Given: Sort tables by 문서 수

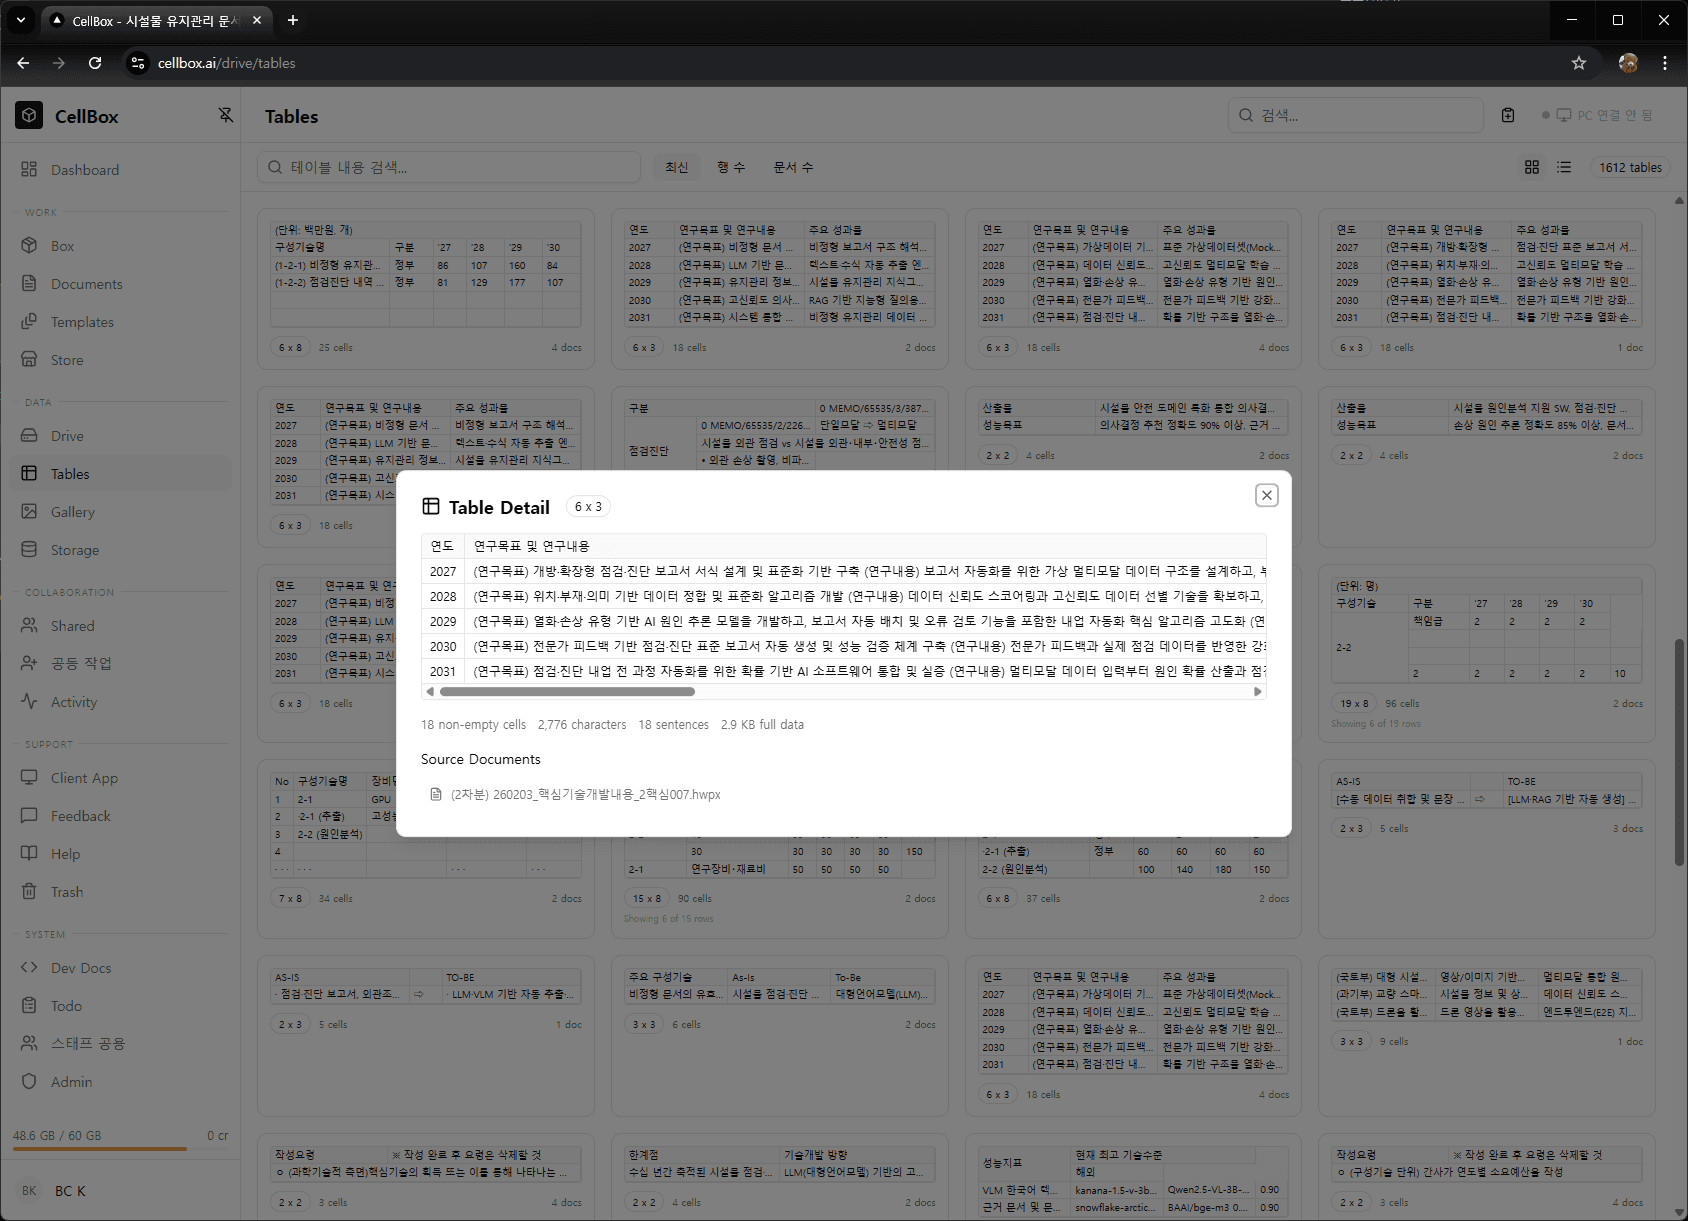Looking at the screenshot, I should pos(793,167).
